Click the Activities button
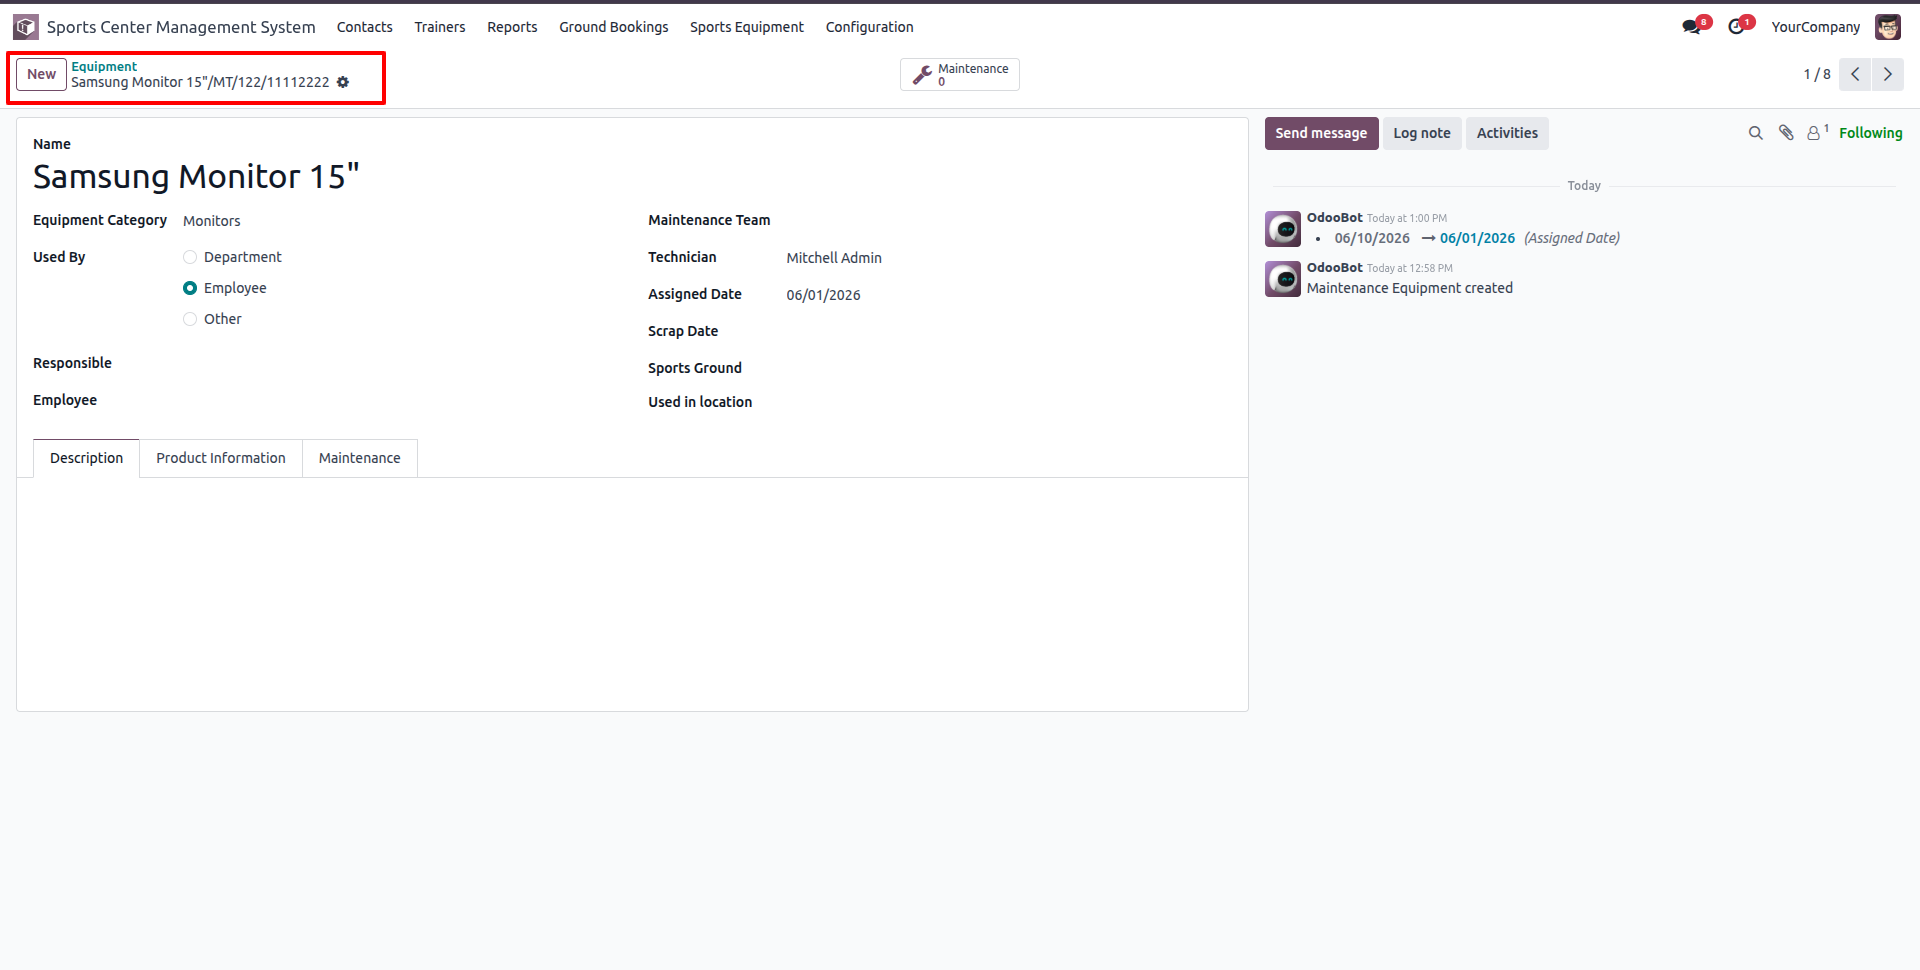 tap(1507, 133)
